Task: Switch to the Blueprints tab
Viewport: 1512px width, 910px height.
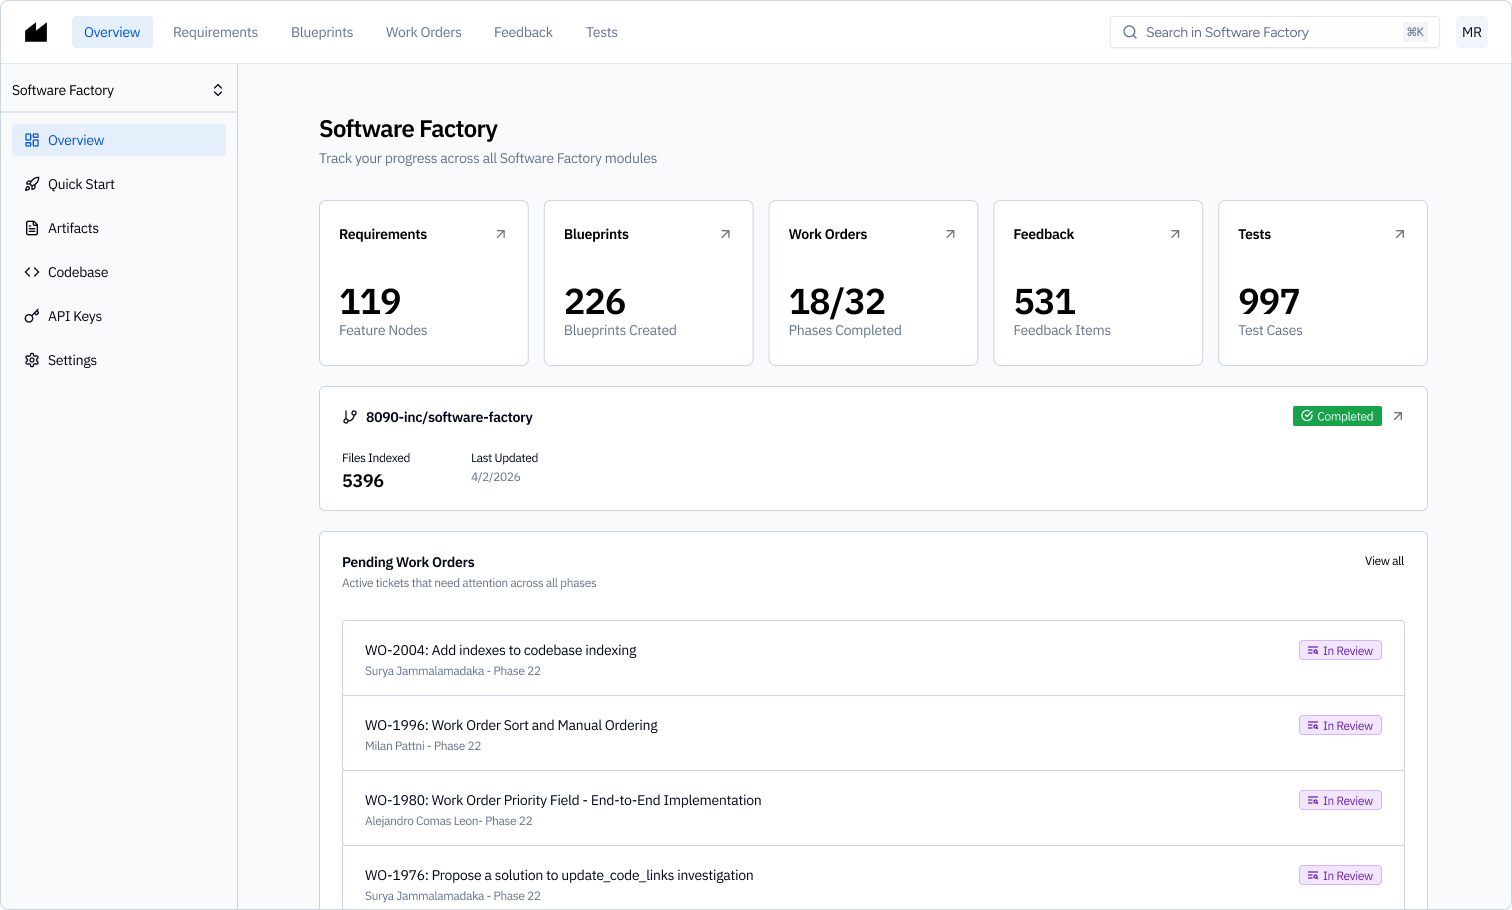Action: (x=321, y=31)
